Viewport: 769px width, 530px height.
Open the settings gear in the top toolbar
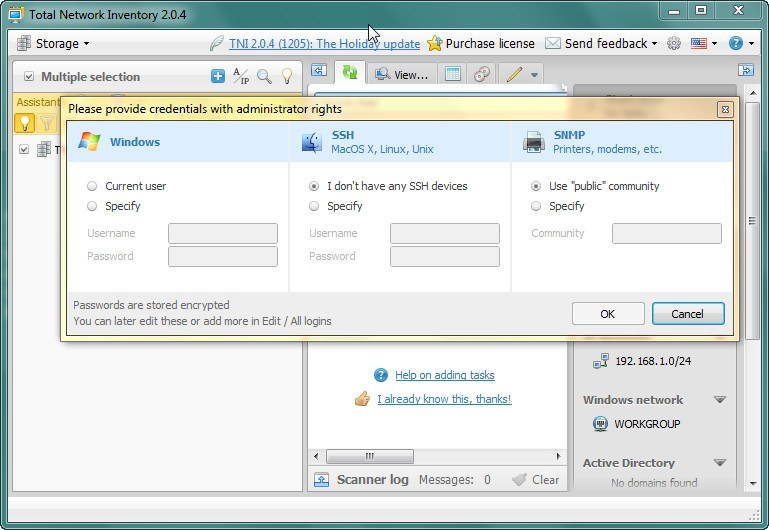pos(674,44)
